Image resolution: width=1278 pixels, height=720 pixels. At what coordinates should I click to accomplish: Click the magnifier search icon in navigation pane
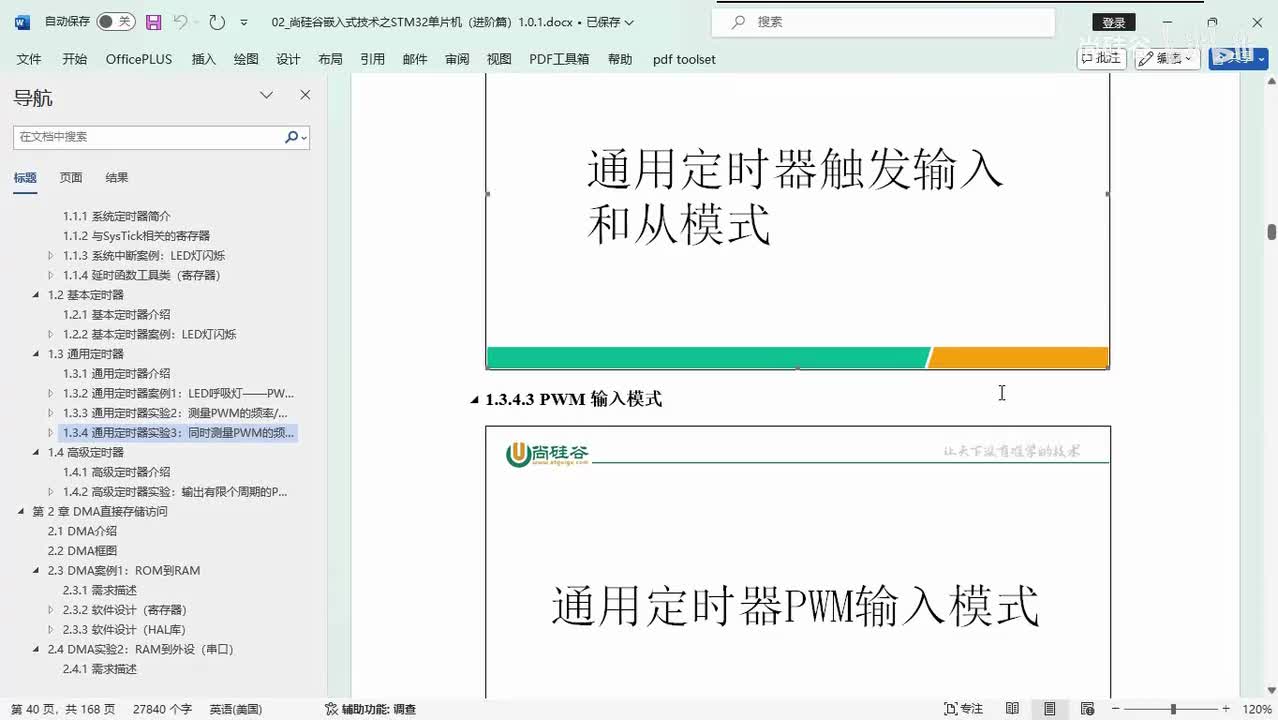pyautogui.click(x=291, y=137)
